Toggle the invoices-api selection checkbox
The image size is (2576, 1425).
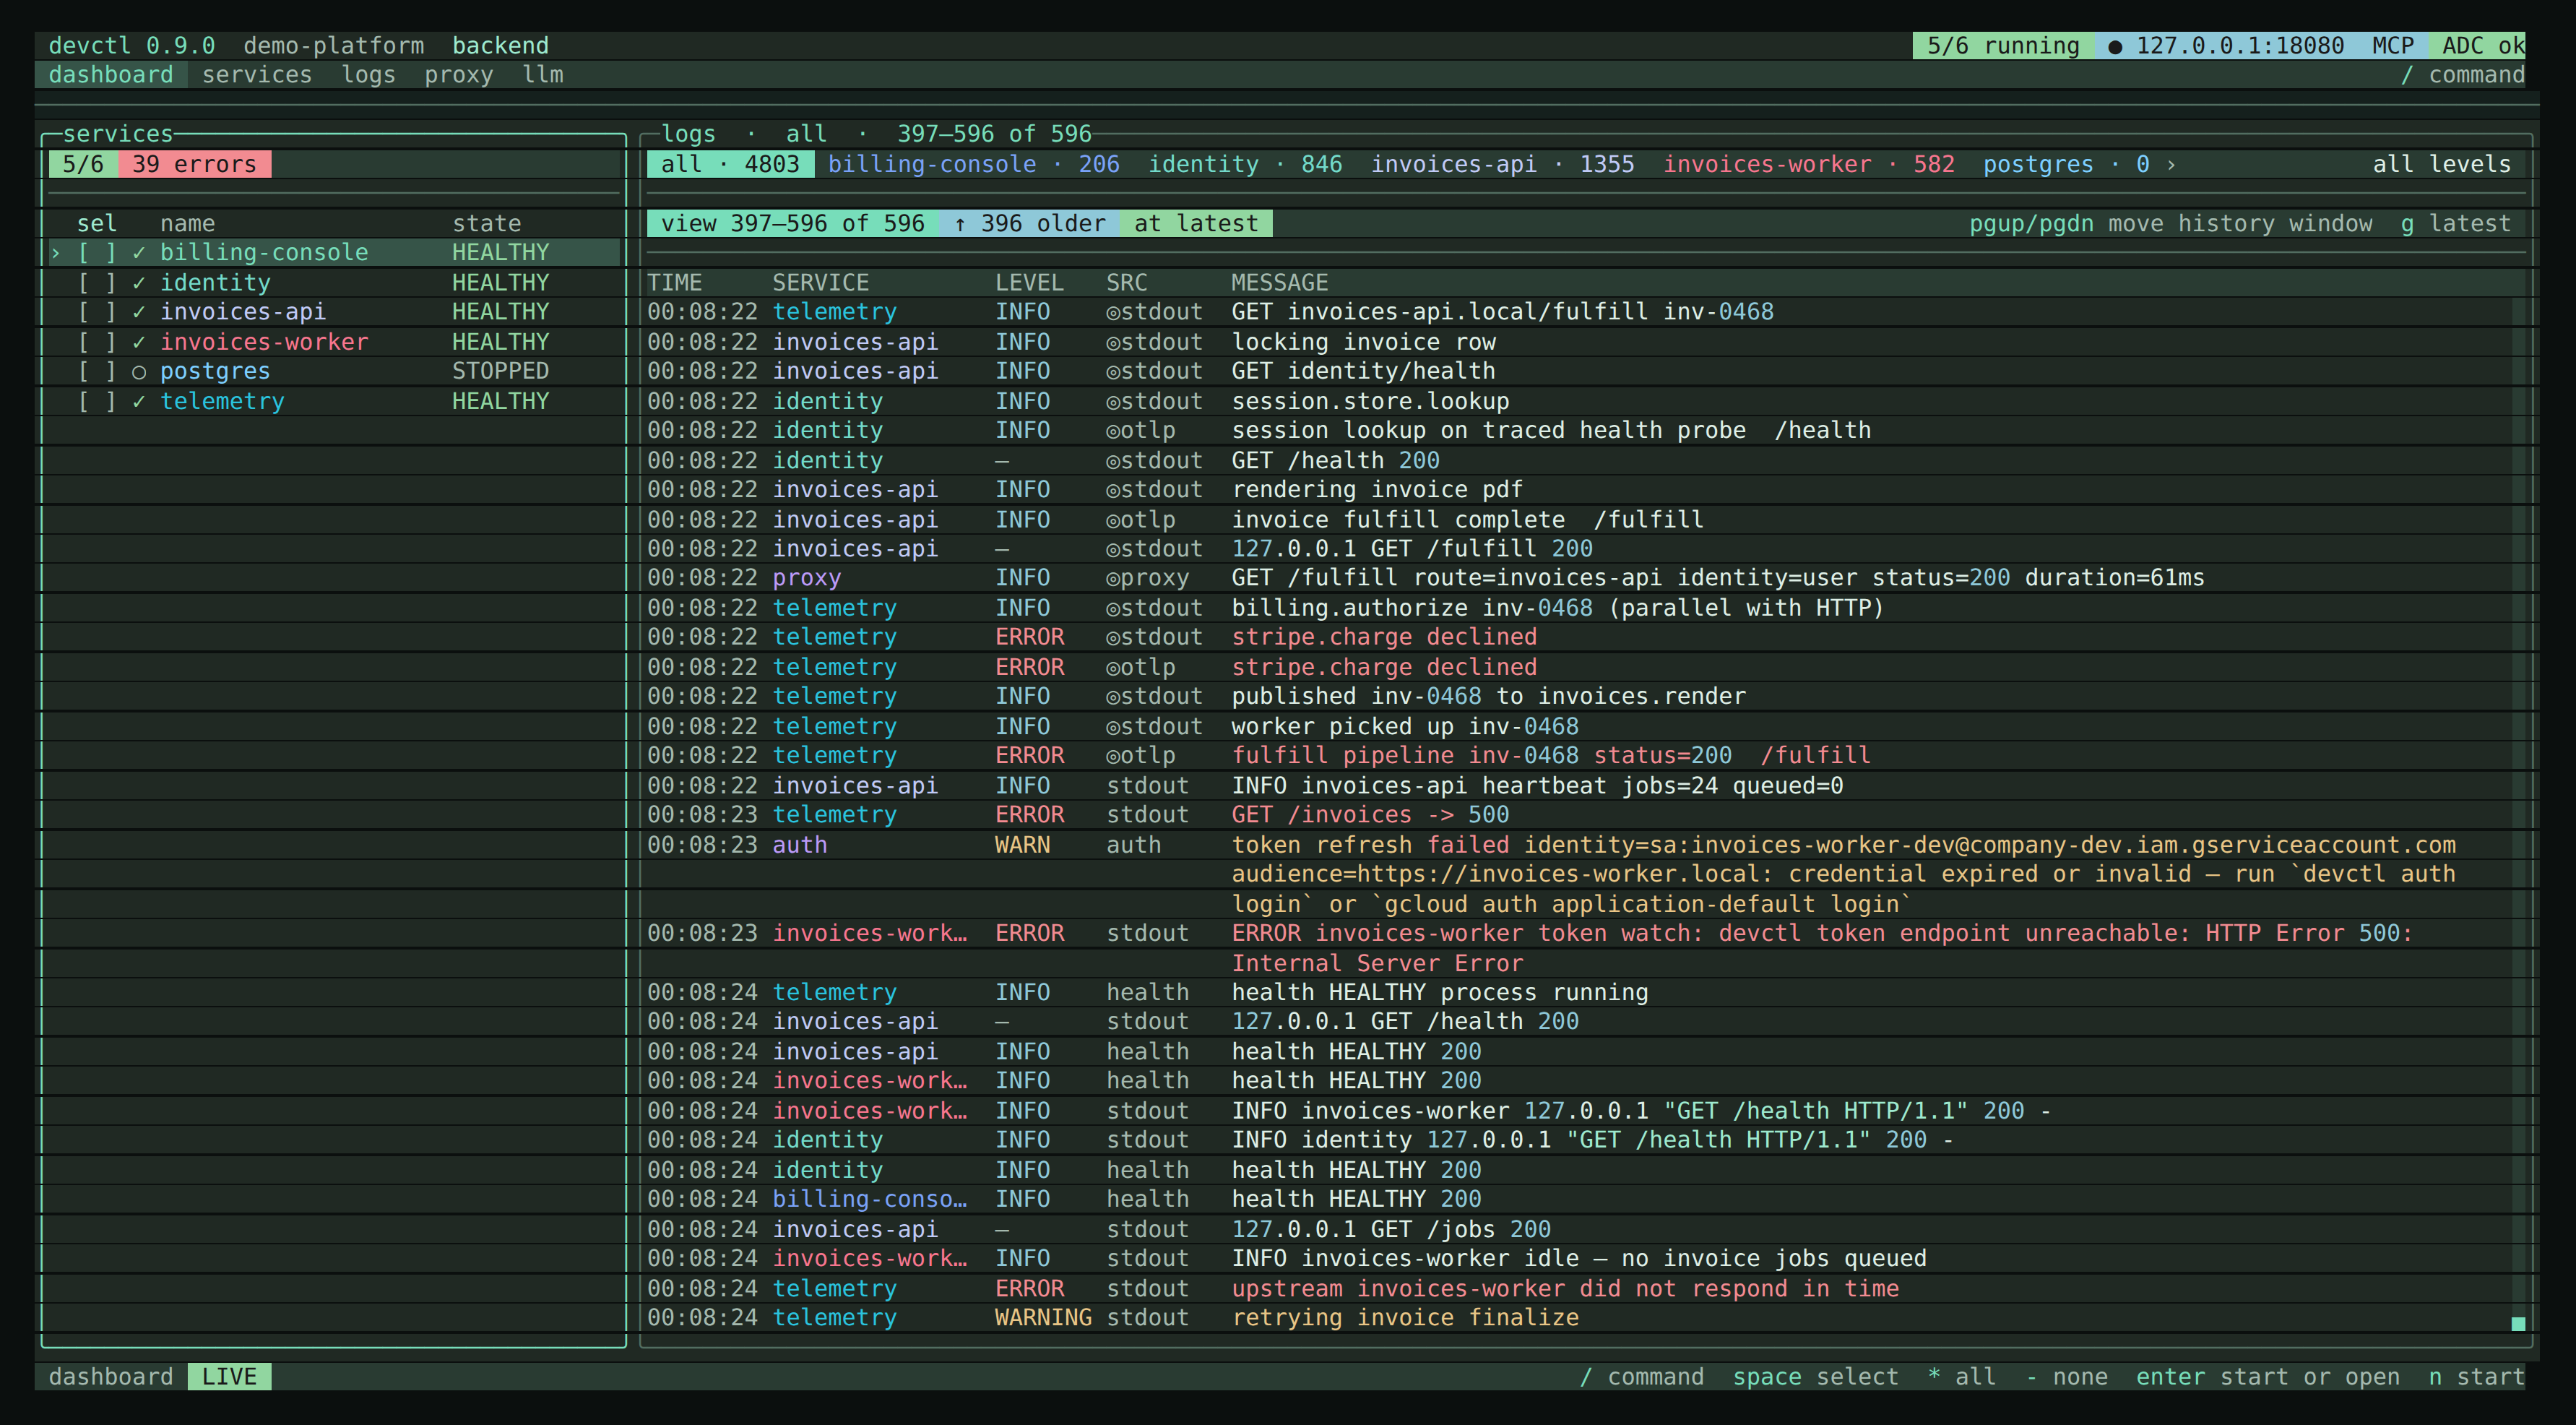click(x=97, y=311)
